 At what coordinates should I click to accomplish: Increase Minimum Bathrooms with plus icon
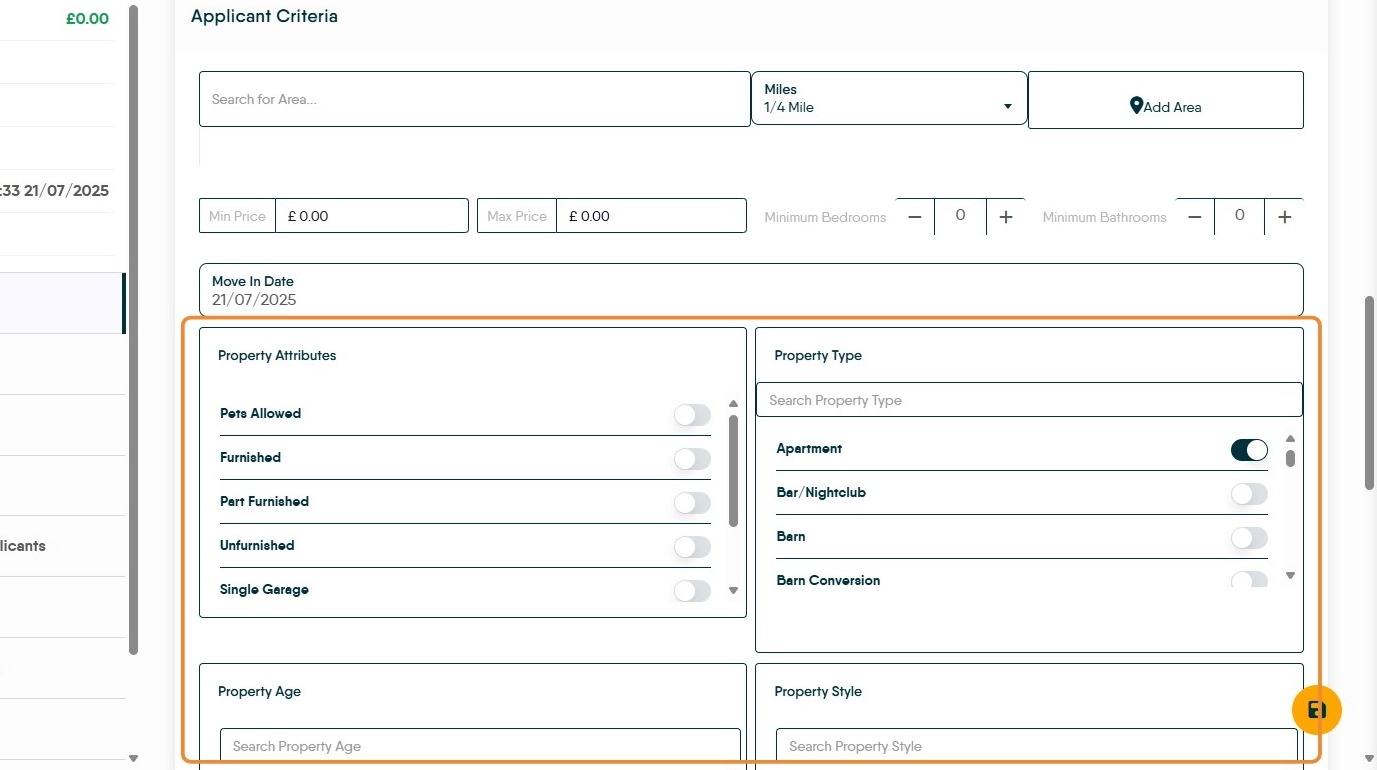pyautogui.click(x=1285, y=217)
